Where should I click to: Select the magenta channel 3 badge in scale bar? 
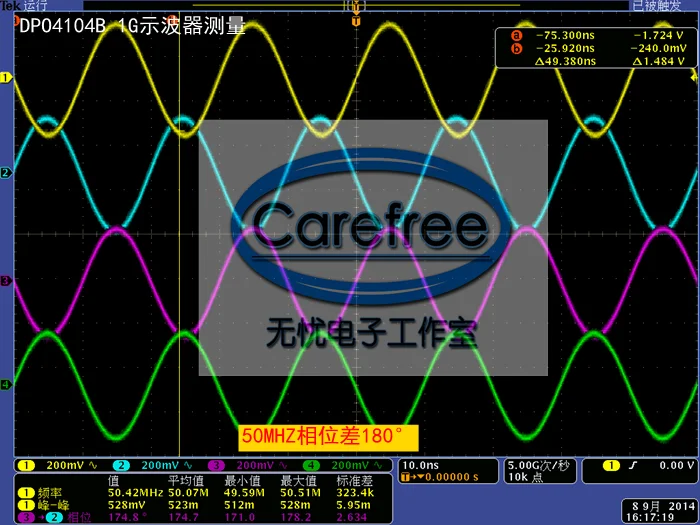(216, 466)
